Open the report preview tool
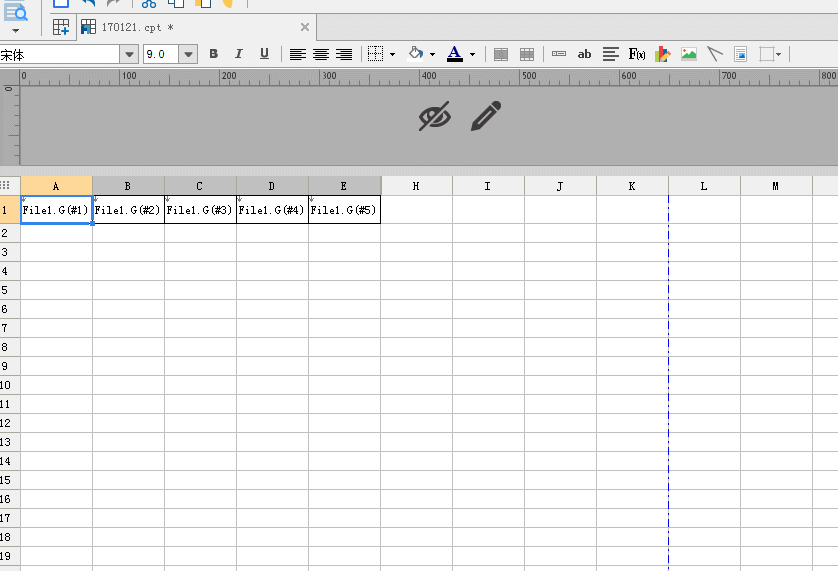Image resolution: width=838 pixels, height=571 pixels. point(15,12)
